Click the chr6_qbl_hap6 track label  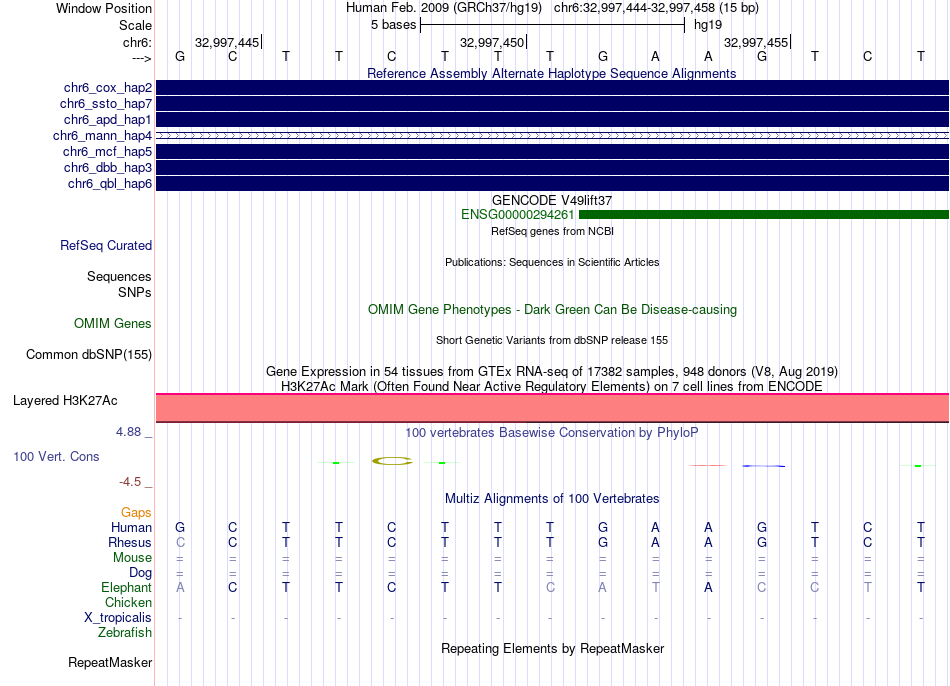(x=110, y=184)
